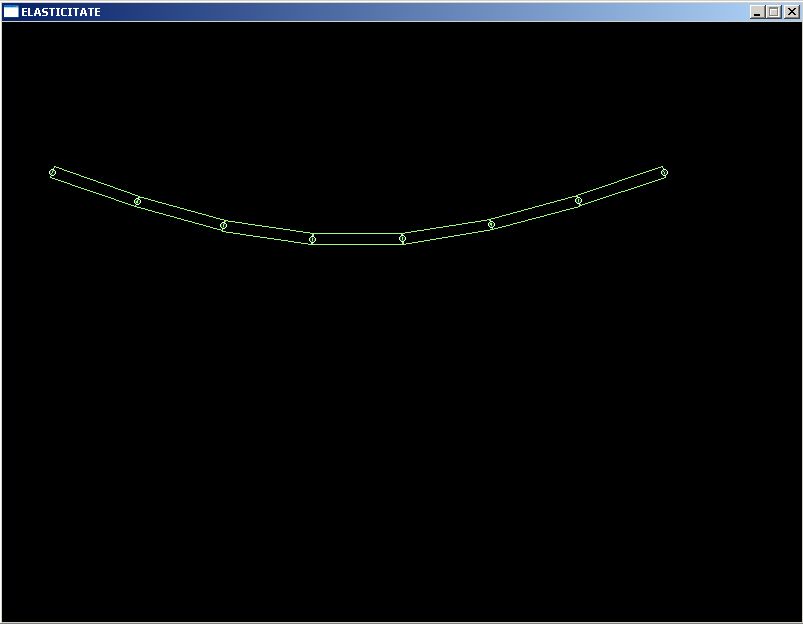Click the second joint node from the left
The width and height of the screenshot is (803, 624).
137,201
